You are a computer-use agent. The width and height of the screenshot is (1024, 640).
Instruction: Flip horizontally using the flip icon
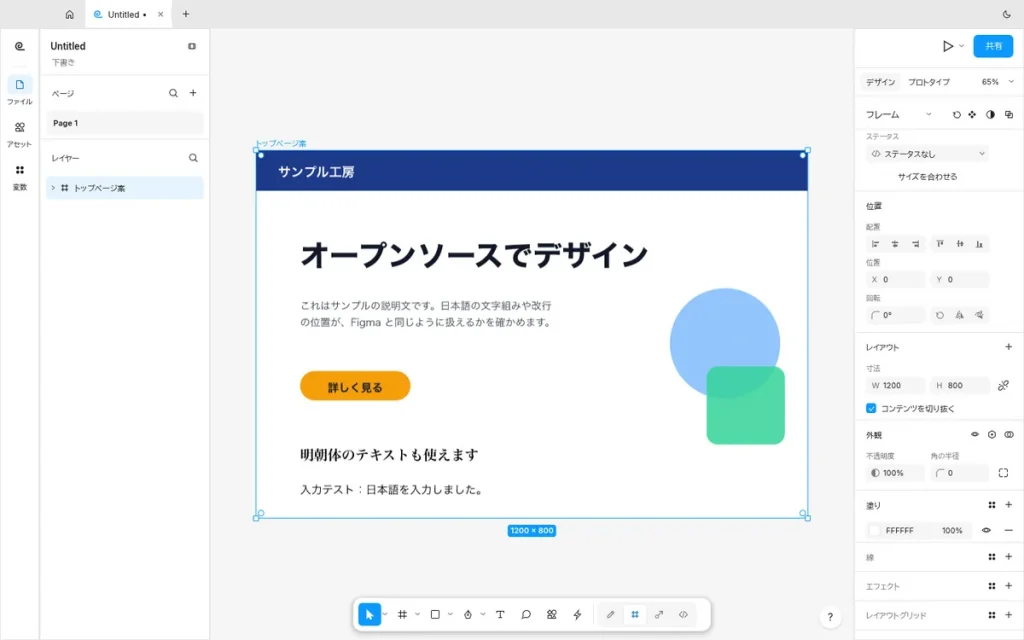pos(959,315)
